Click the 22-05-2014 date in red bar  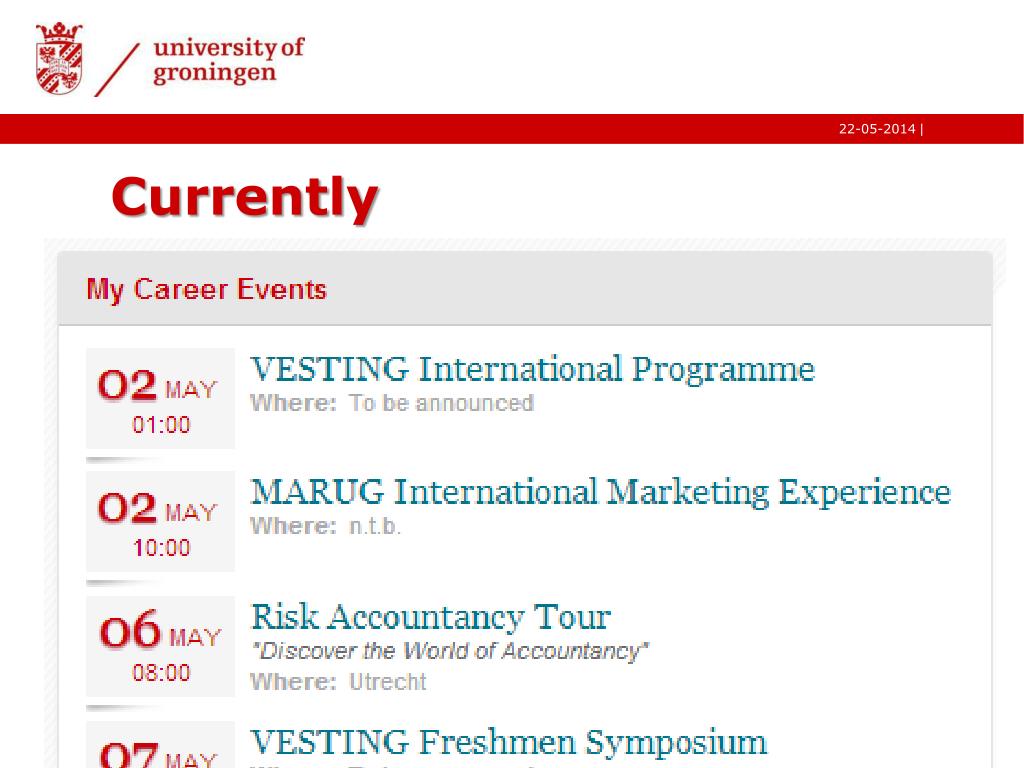pos(877,129)
